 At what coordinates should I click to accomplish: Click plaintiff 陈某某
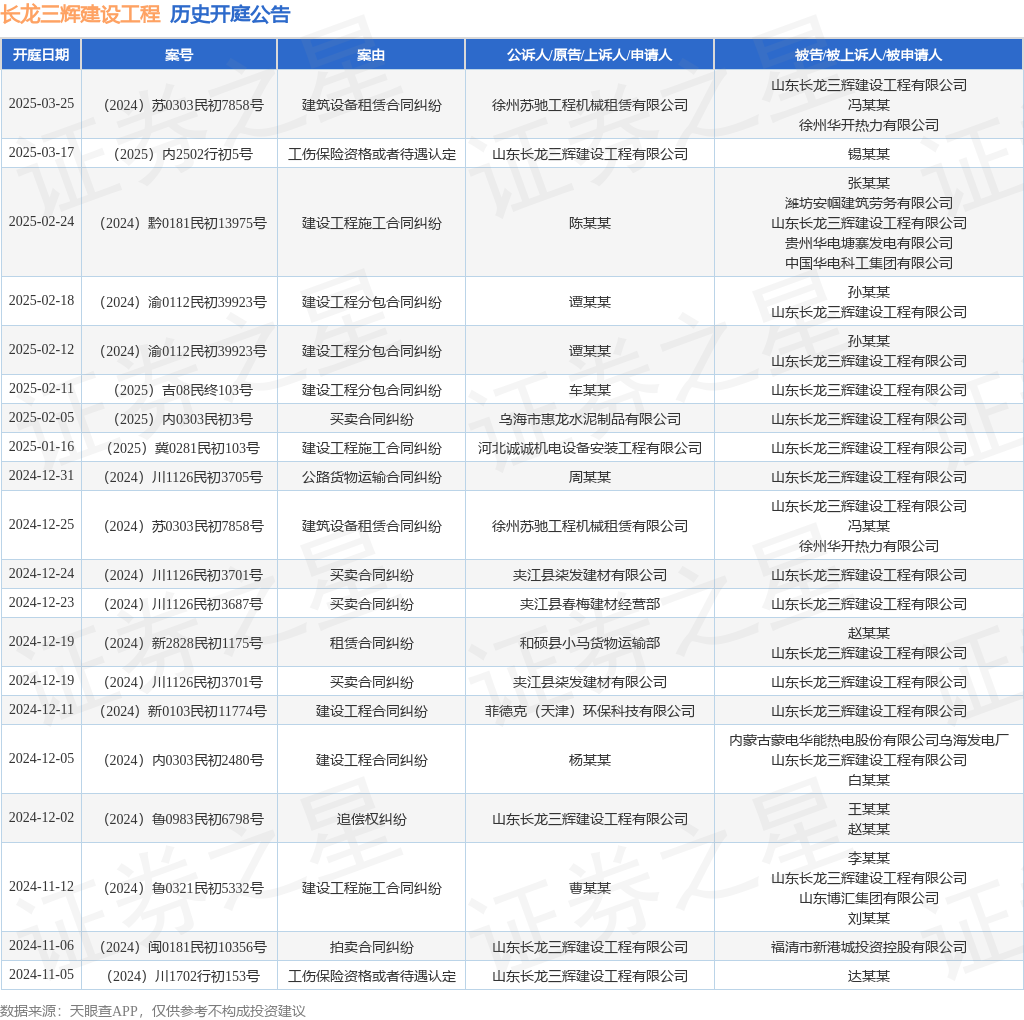(590, 223)
